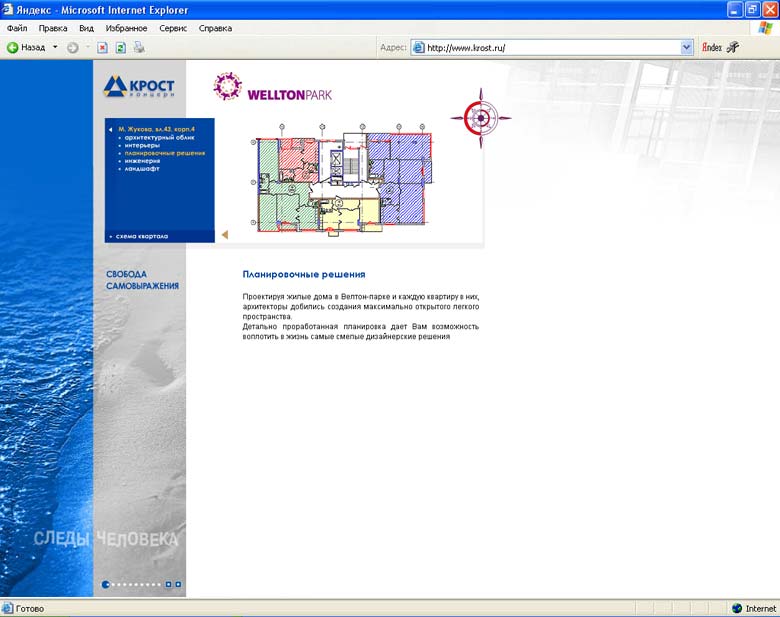Open the Вид menu
This screenshot has height=617, width=780.
pyautogui.click(x=87, y=28)
